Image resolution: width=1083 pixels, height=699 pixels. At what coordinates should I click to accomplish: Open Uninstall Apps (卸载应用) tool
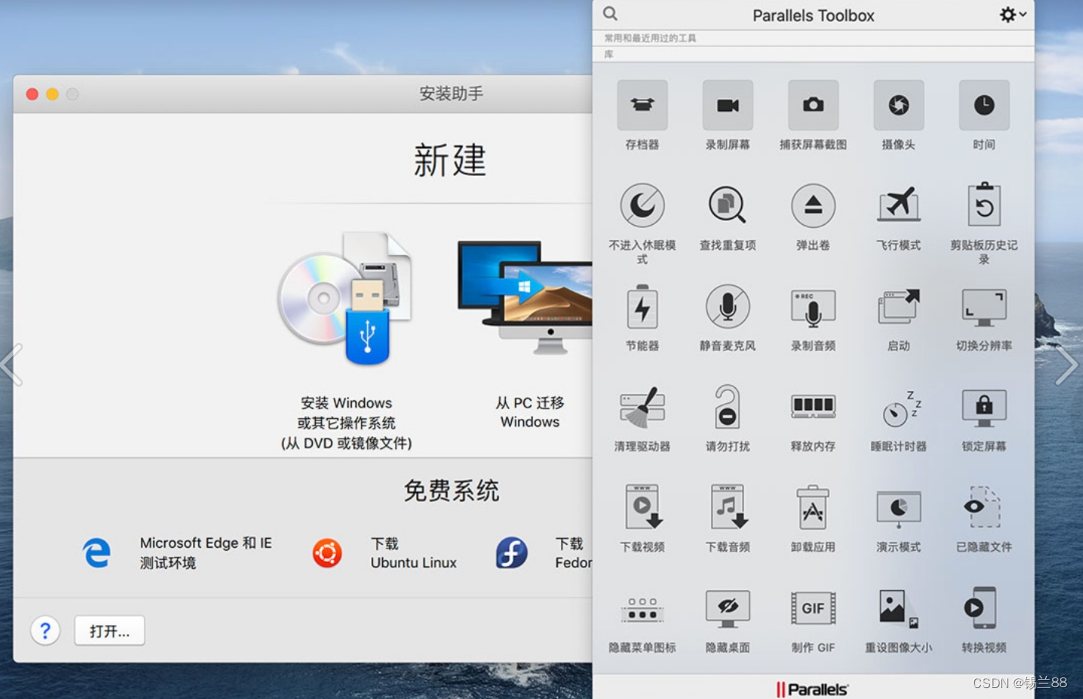coord(813,508)
